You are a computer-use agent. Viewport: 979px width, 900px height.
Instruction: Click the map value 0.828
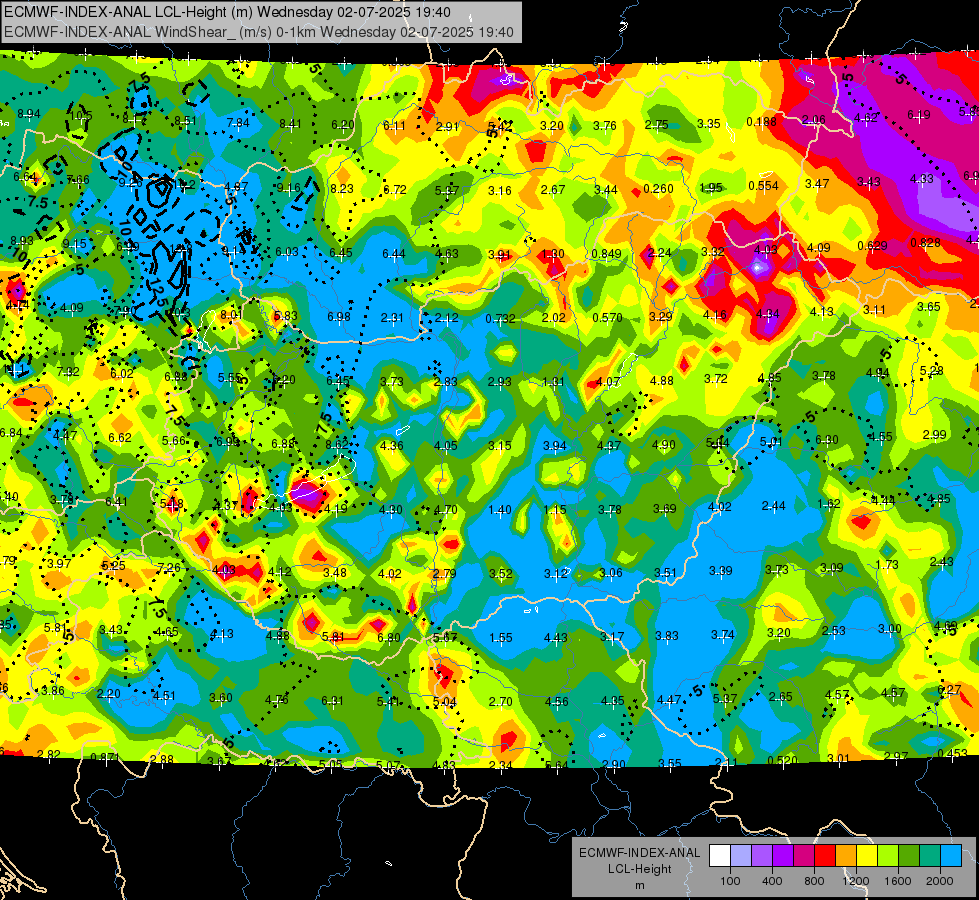click(x=925, y=243)
